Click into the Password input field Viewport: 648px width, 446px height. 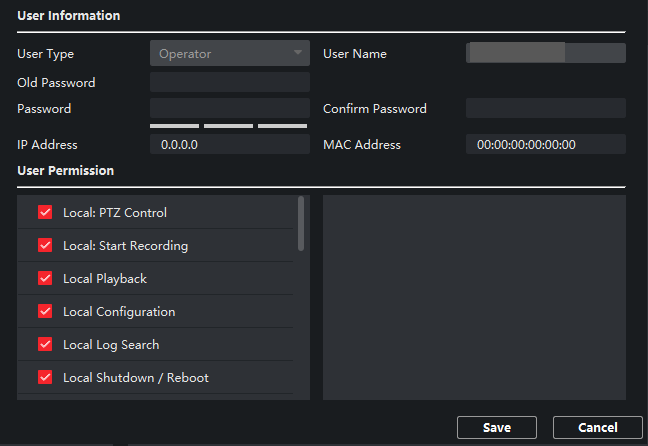[x=230, y=108]
